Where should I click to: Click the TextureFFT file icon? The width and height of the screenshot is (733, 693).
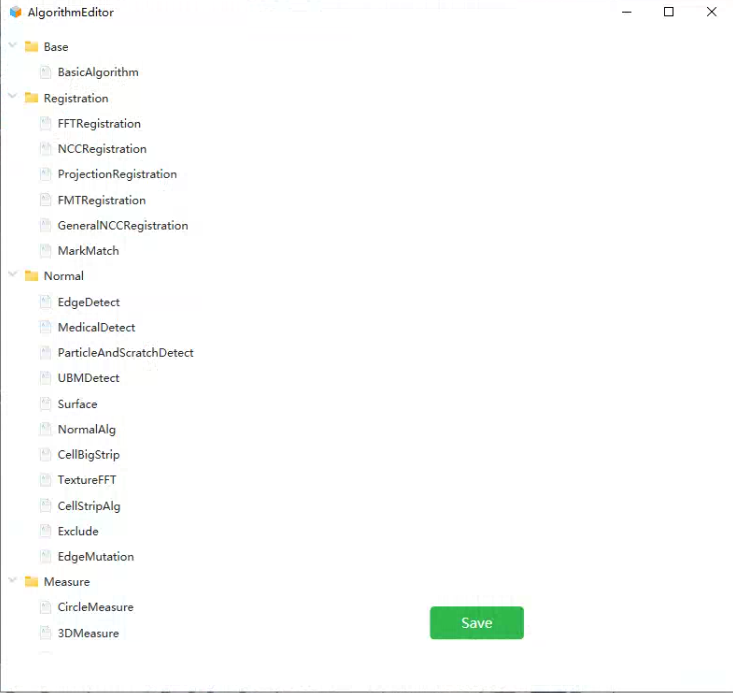point(45,480)
